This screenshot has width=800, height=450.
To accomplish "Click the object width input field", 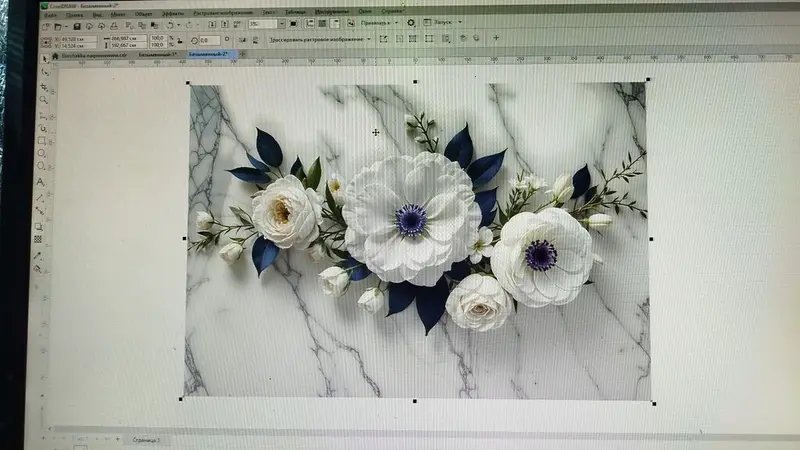I will click(x=129, y=38).
